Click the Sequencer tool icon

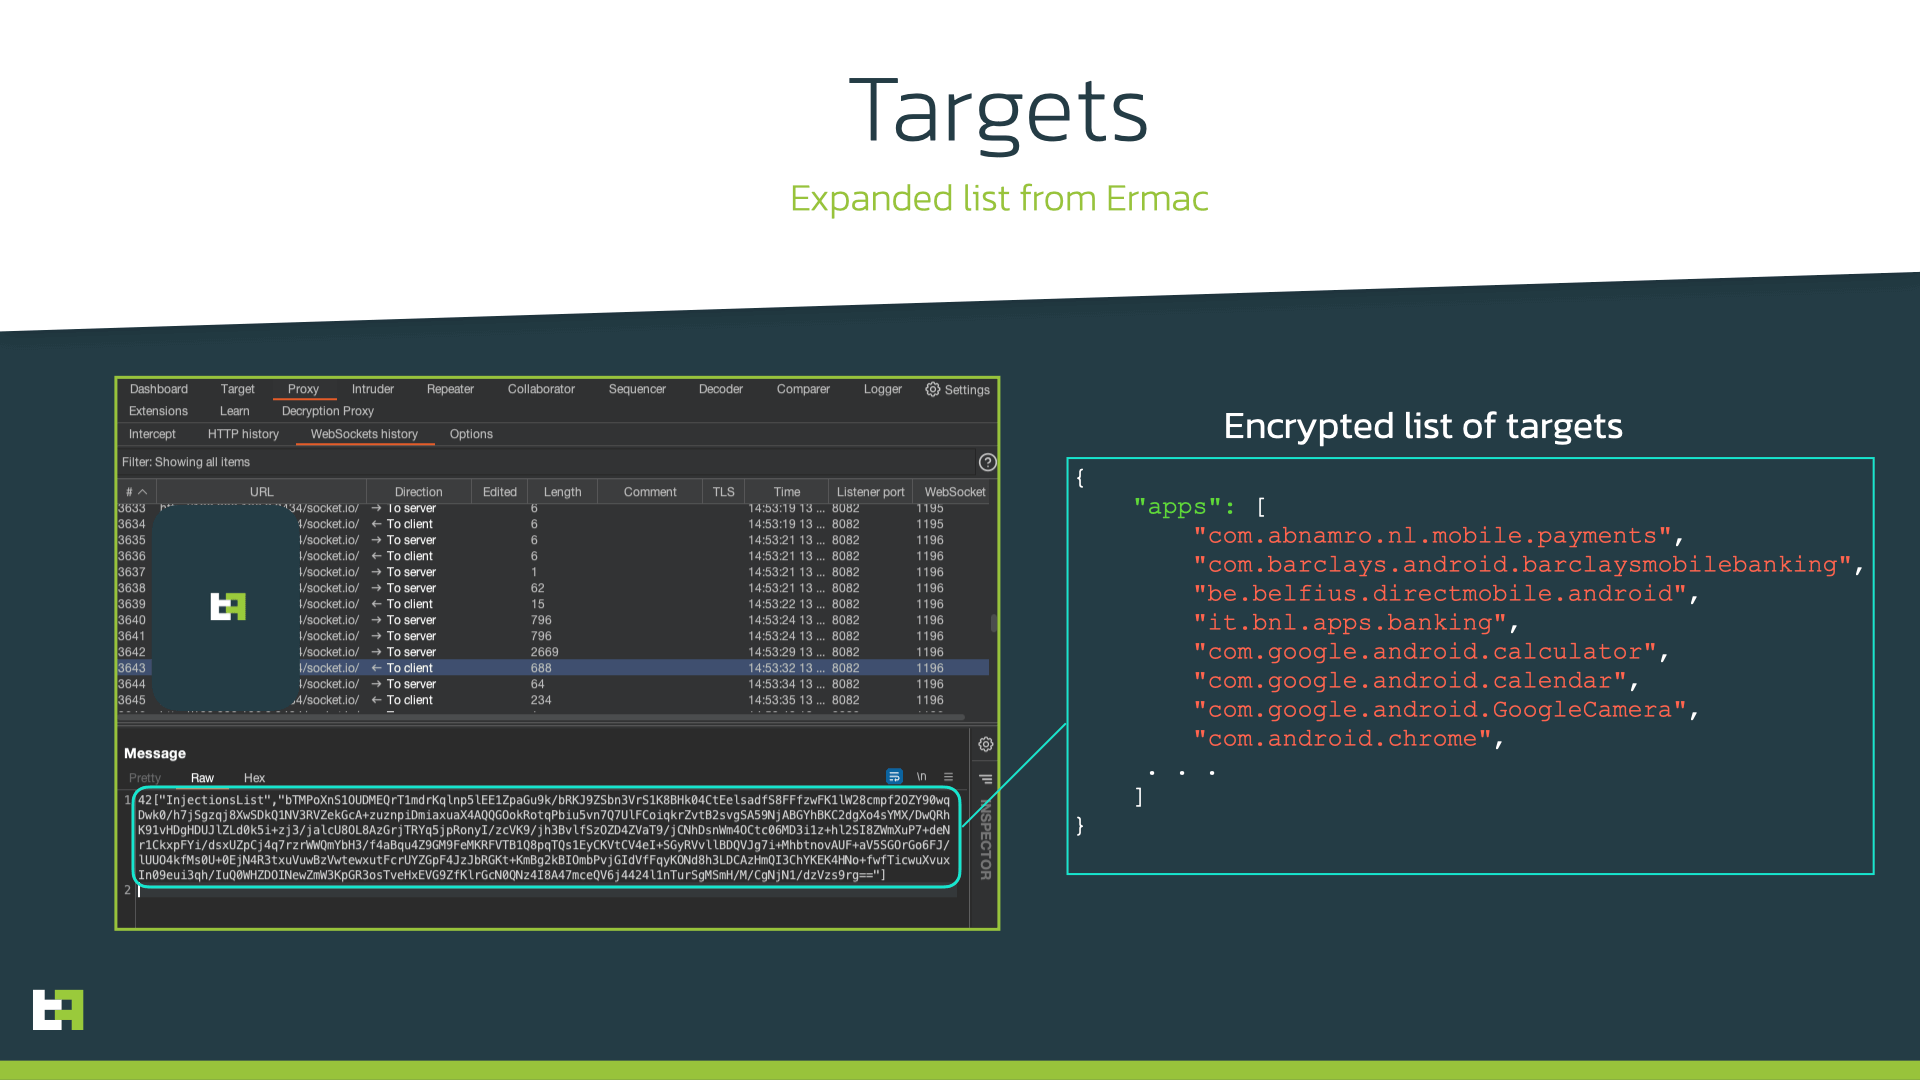coord(636,388)
